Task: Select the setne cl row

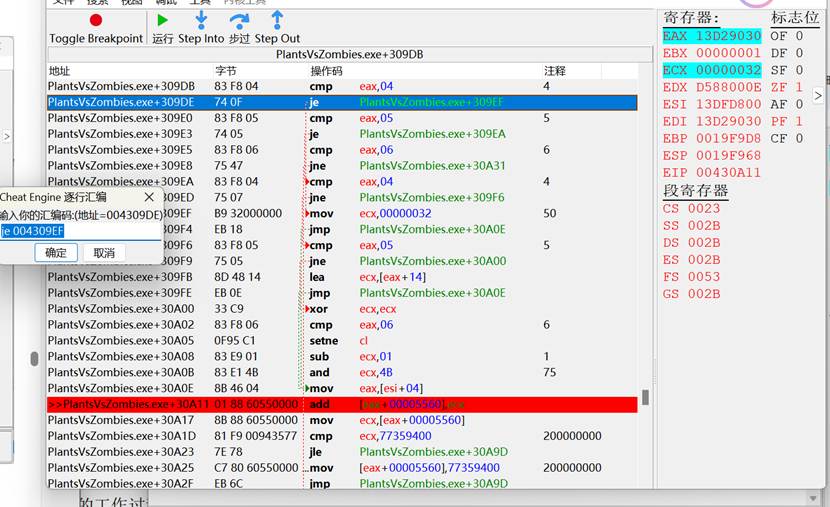Action: click(342, 340)
